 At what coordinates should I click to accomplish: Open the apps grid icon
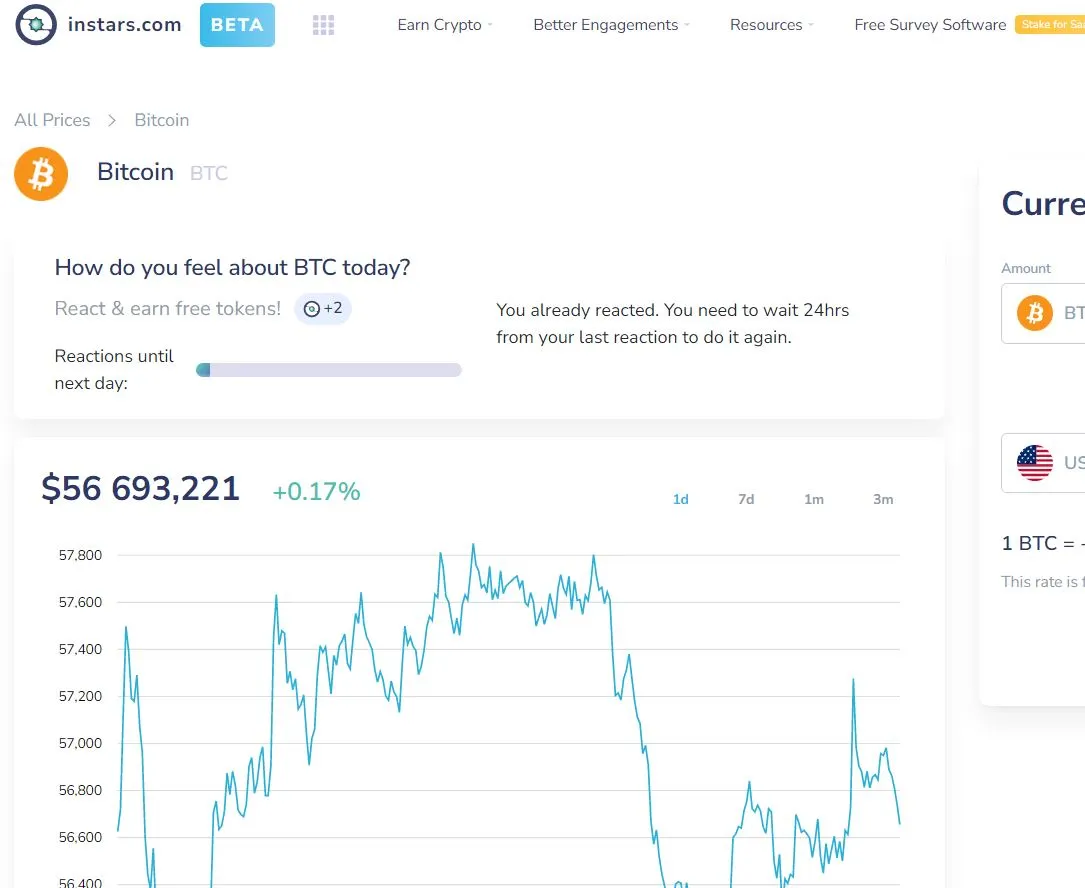click(x=323, y=25)
